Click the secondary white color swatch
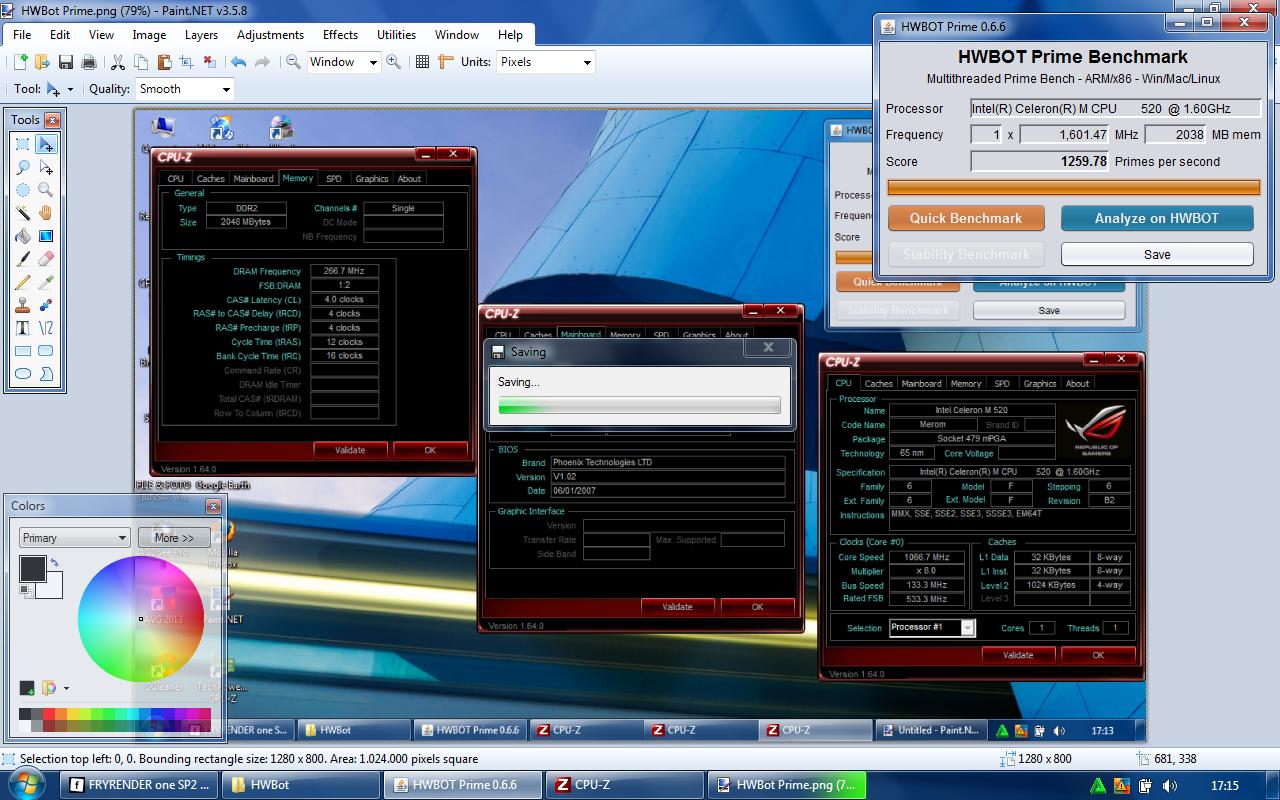The width and height of the screenshot is (1280, 800). pos(53,588)
